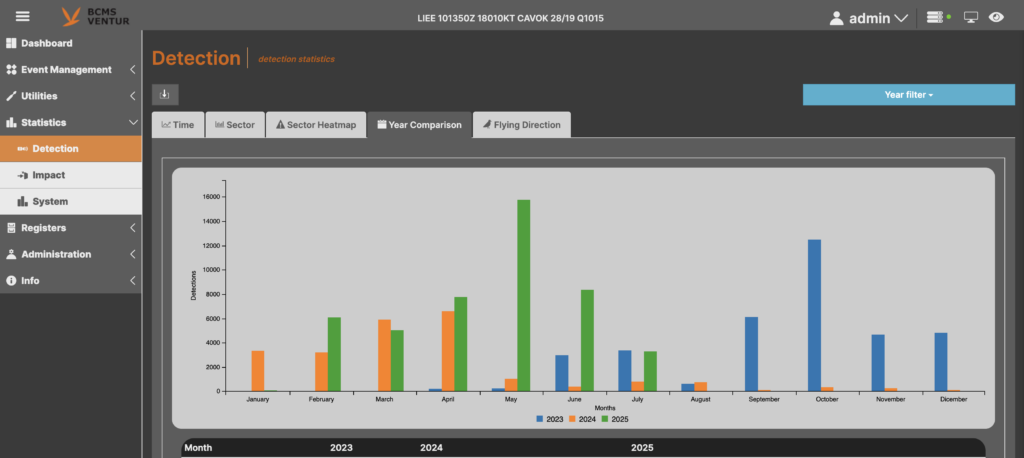This screenshot has width=1024, height=458.
Task: Expand Registers chevron arrow
Action: [x=133, y=228]
